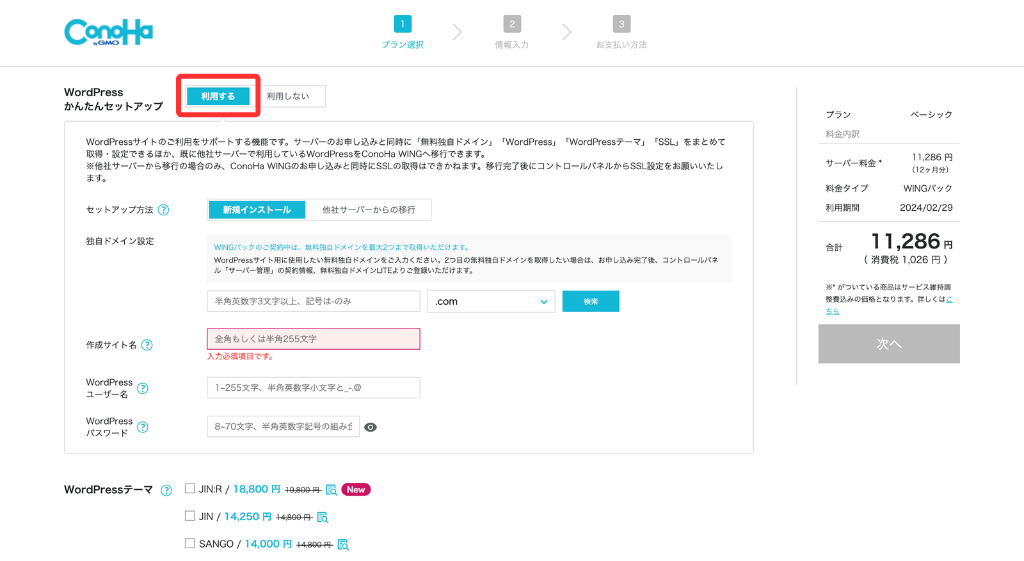Open help icon for WordPress ユーザー名

point(142,388)
